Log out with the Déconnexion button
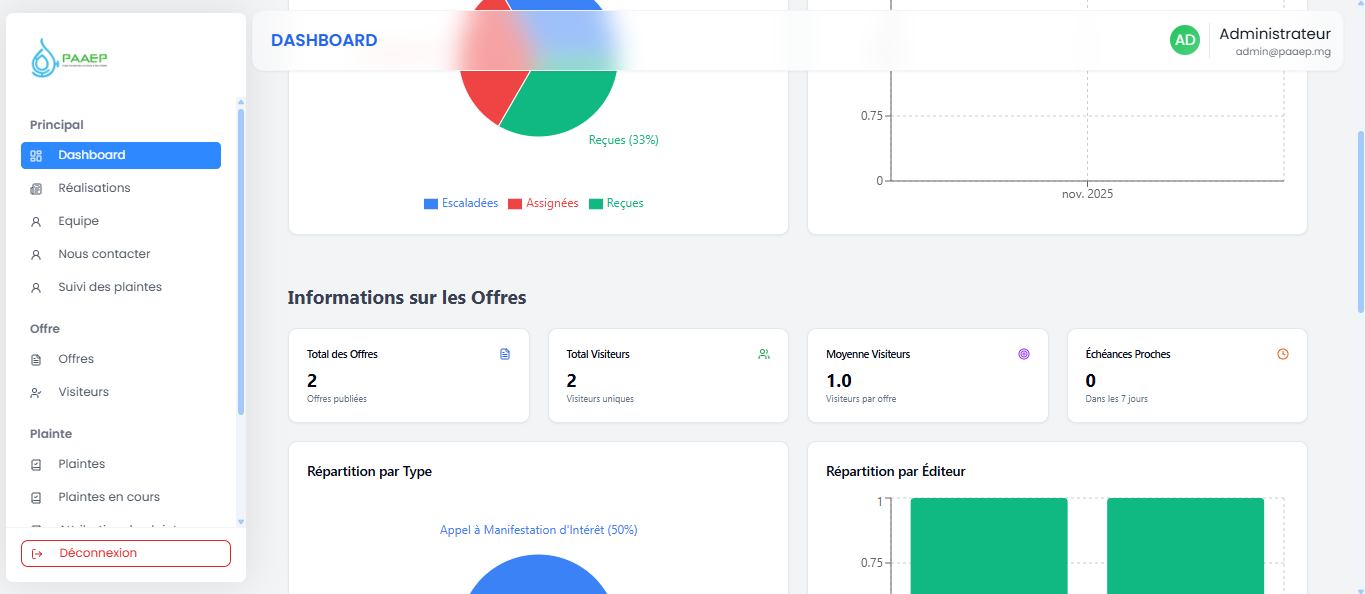1365x594 pixels. 126,553
